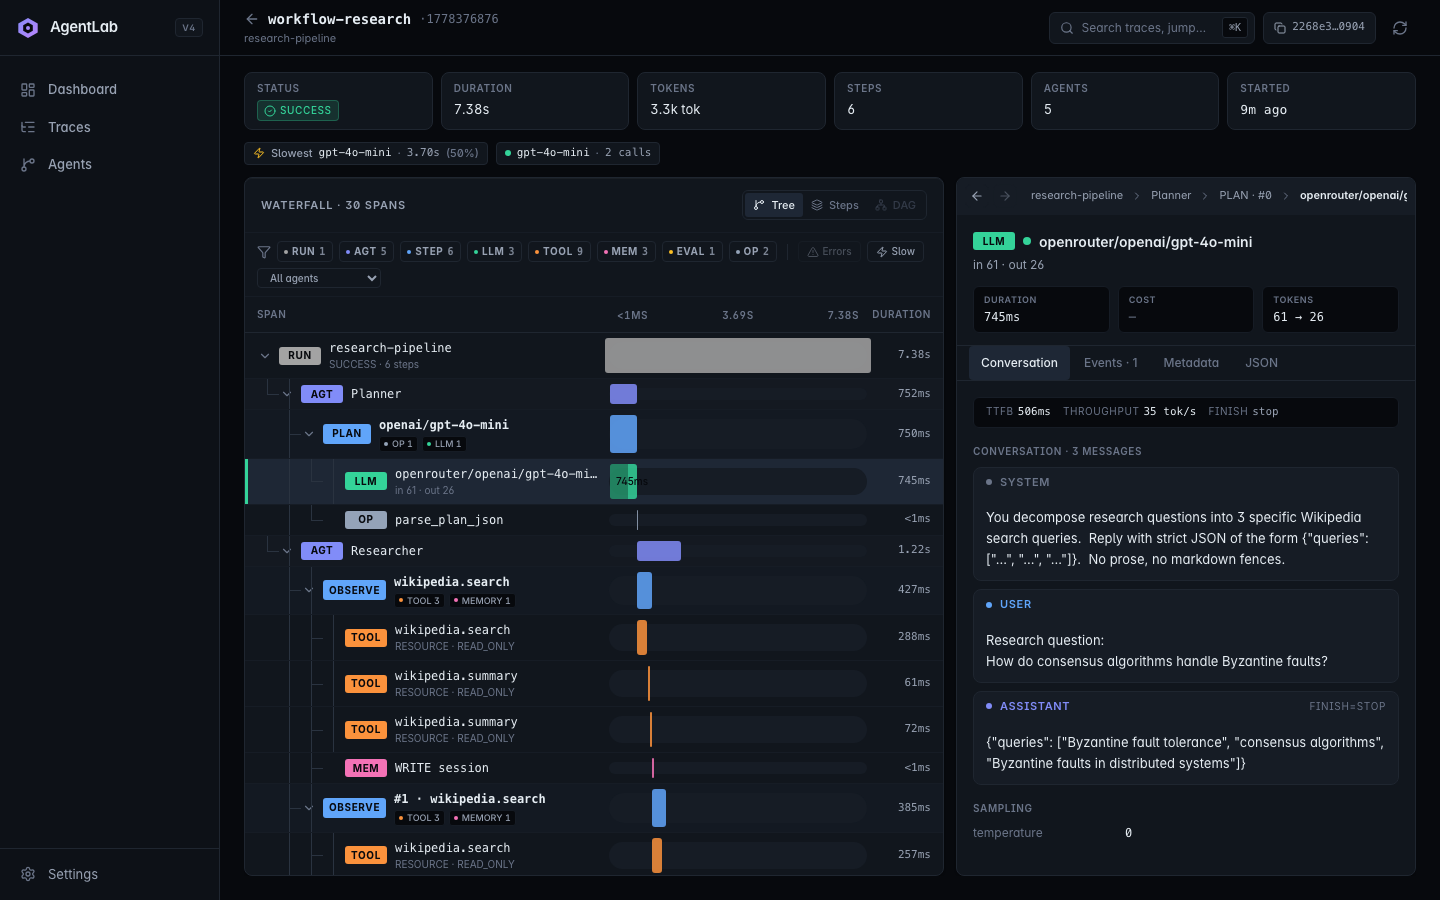This screenshot has height=900, width=1440.
Task: Toggle the MEM 3 span filter
Action: click(626, 252)
